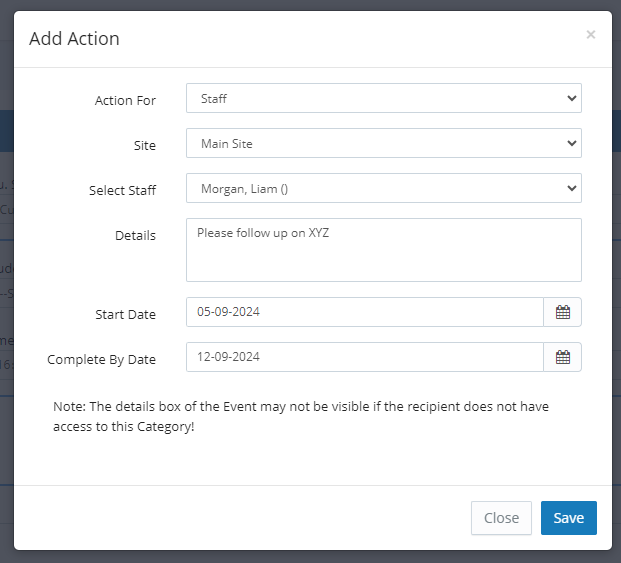This screenshot has width=621, height=563.
Task: Save the new action
Action: pyautogui.click(x=568, y=518)
